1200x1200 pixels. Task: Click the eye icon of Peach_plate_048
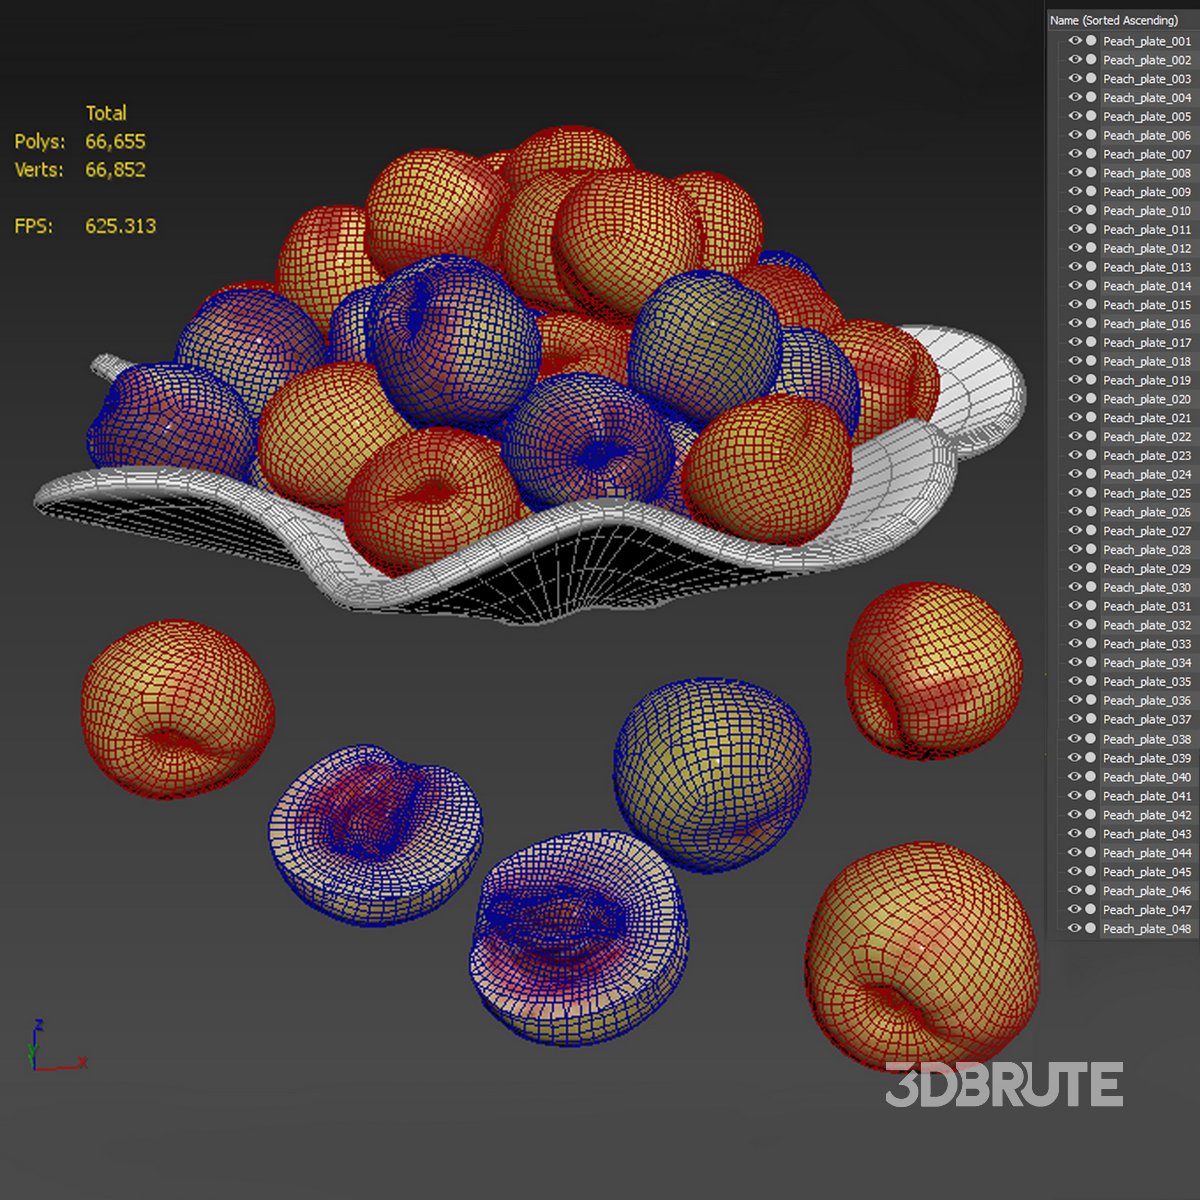coord(1075,929)
